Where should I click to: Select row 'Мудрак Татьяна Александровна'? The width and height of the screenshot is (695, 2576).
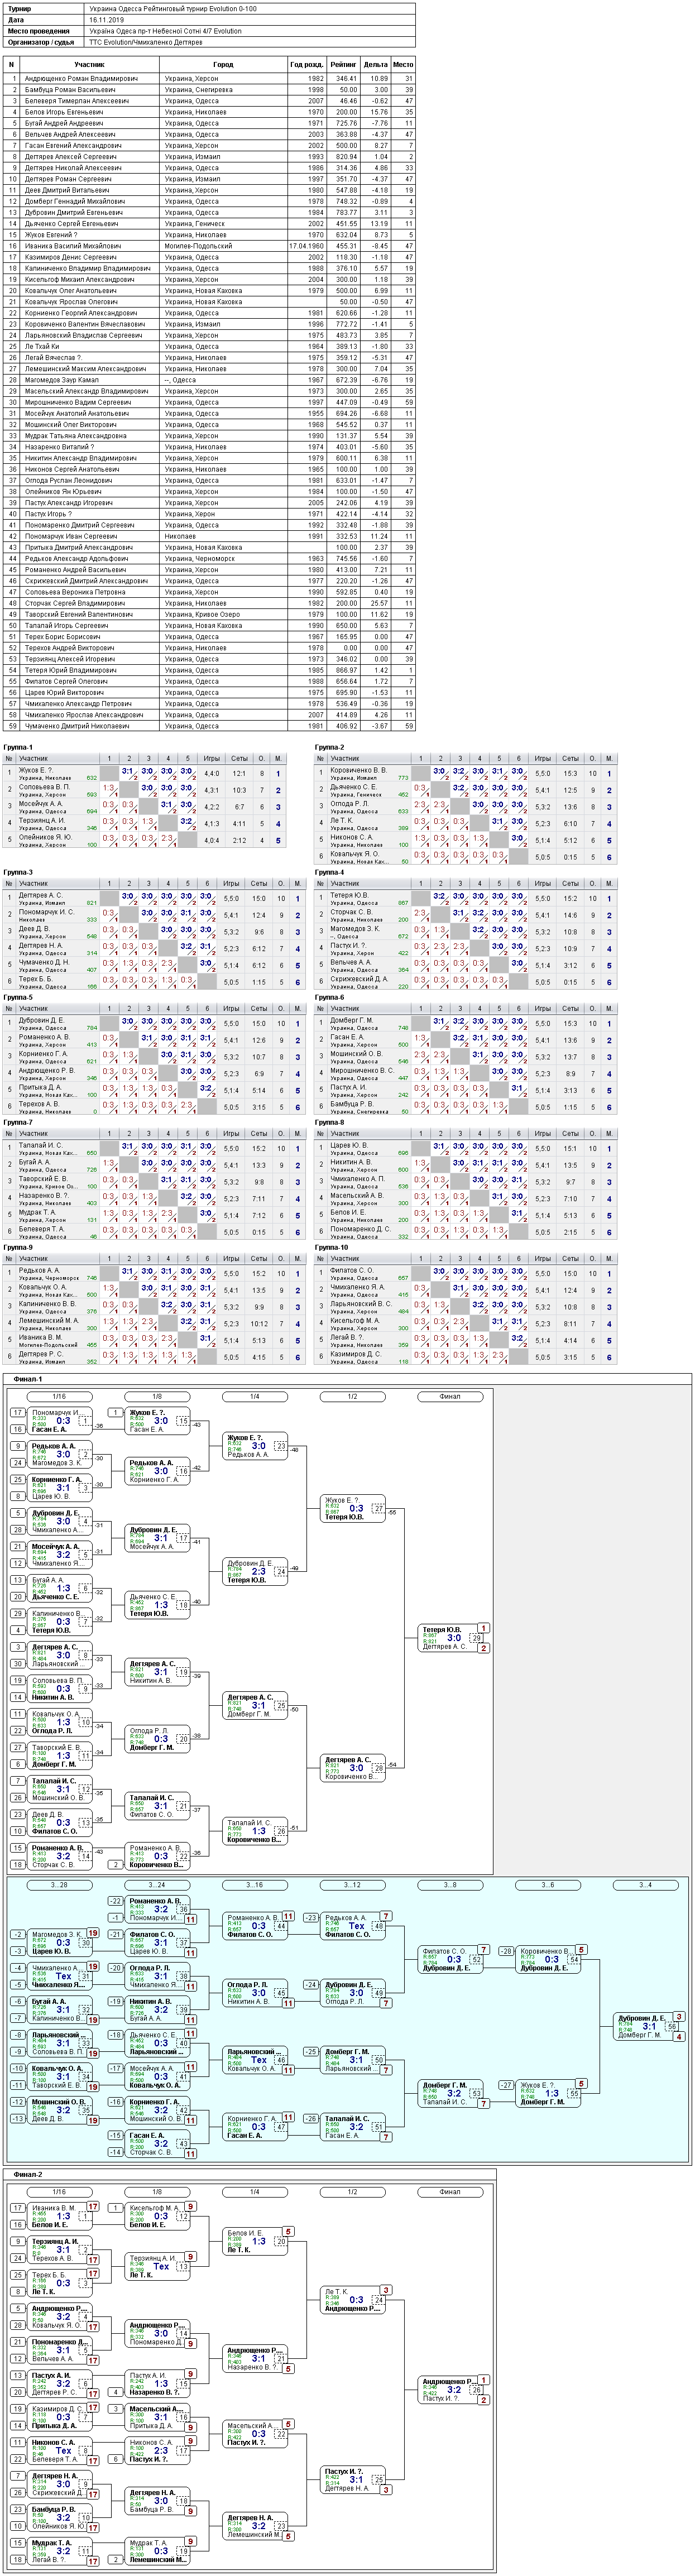(x=210, y=436)
